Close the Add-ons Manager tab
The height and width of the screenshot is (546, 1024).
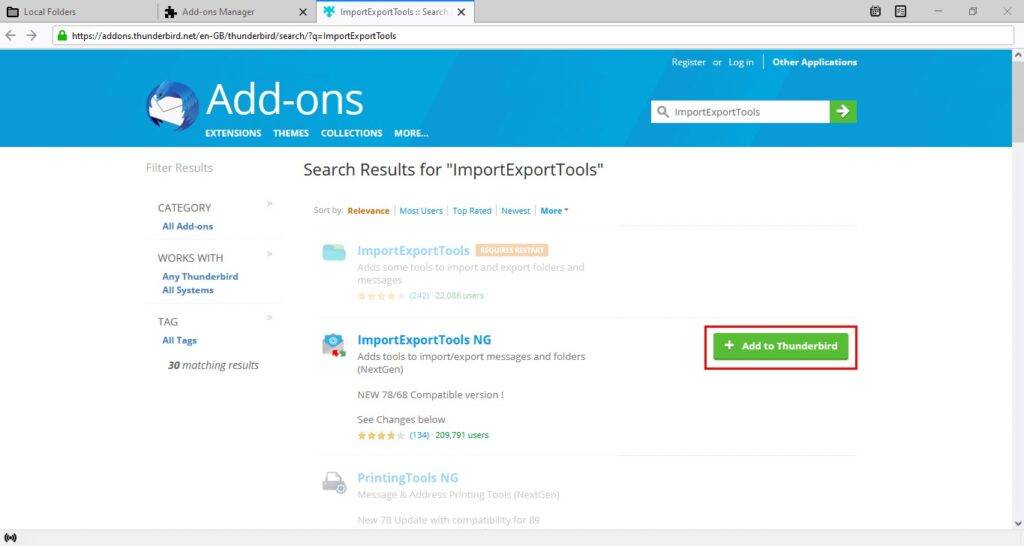point(303,12)
